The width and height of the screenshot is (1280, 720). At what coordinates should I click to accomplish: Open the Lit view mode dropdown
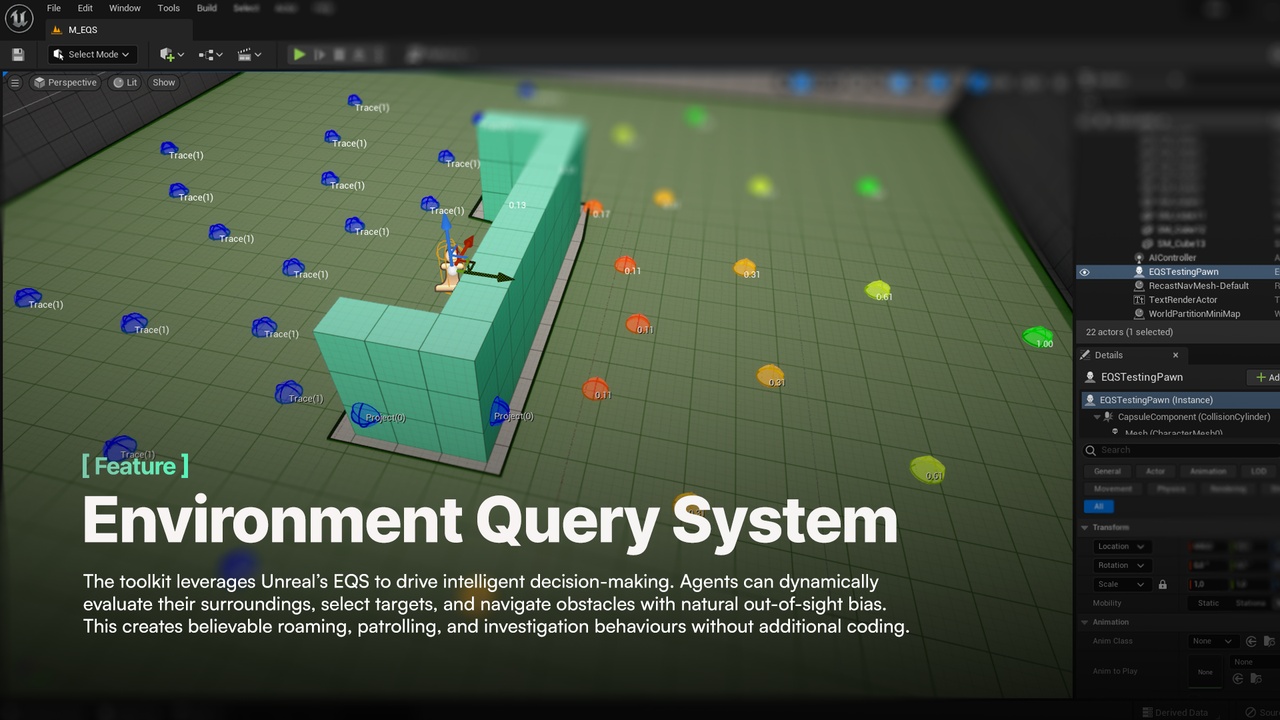(x=126, y=83)
